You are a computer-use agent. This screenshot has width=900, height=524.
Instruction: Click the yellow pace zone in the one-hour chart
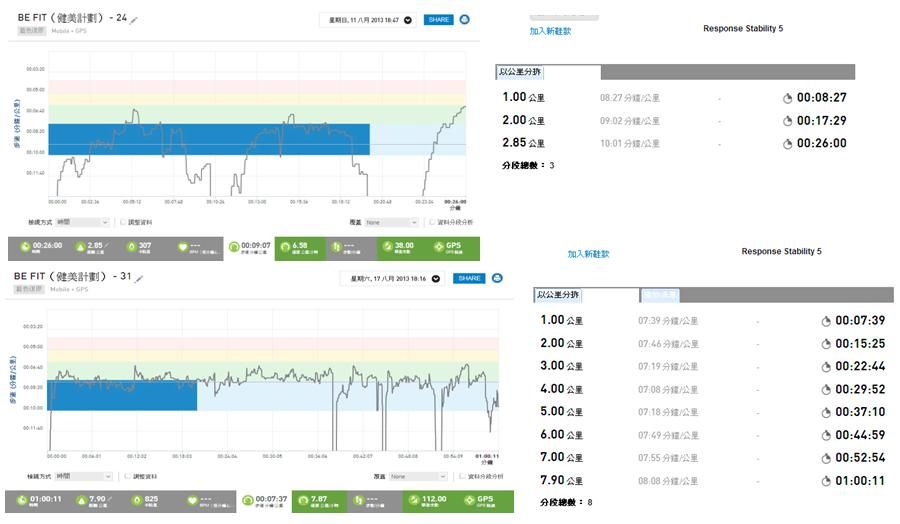[x=273, y=356]
